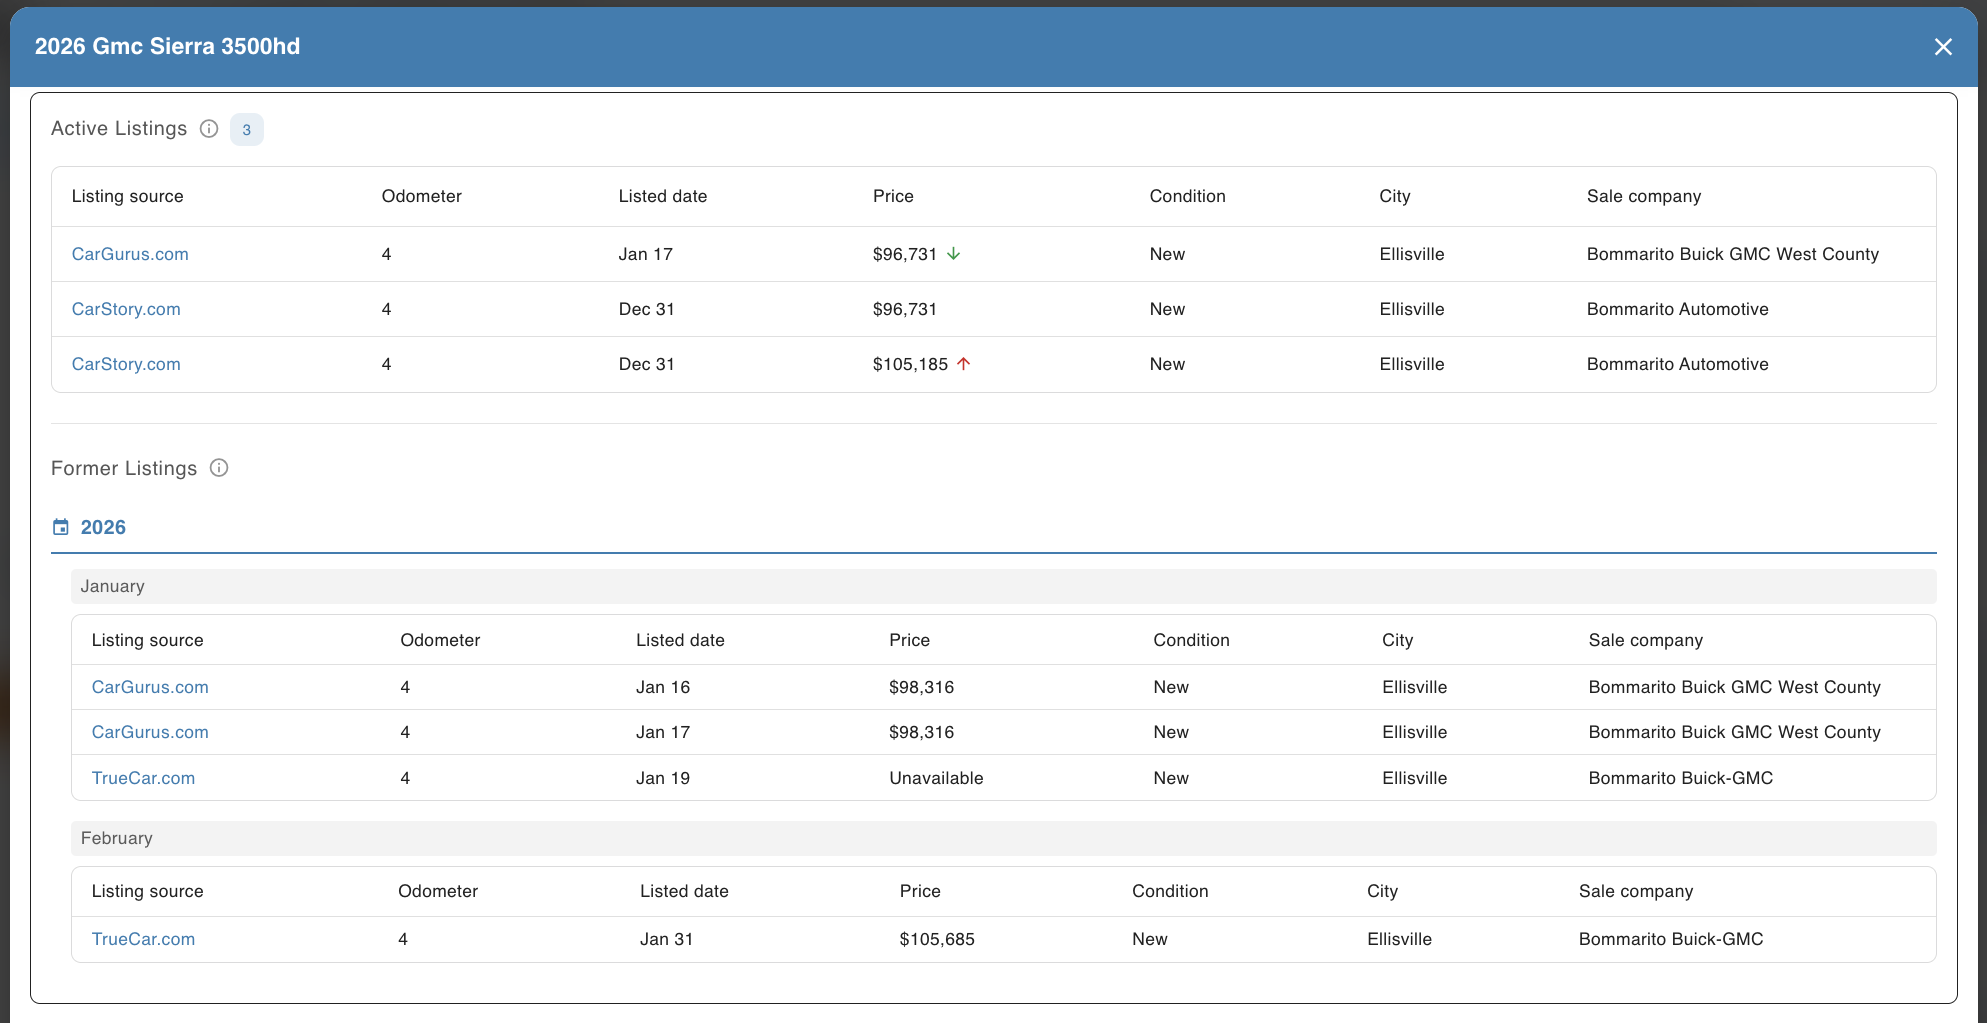Click the red price increase arrow

pyautogui.click(x=964, y=364)
